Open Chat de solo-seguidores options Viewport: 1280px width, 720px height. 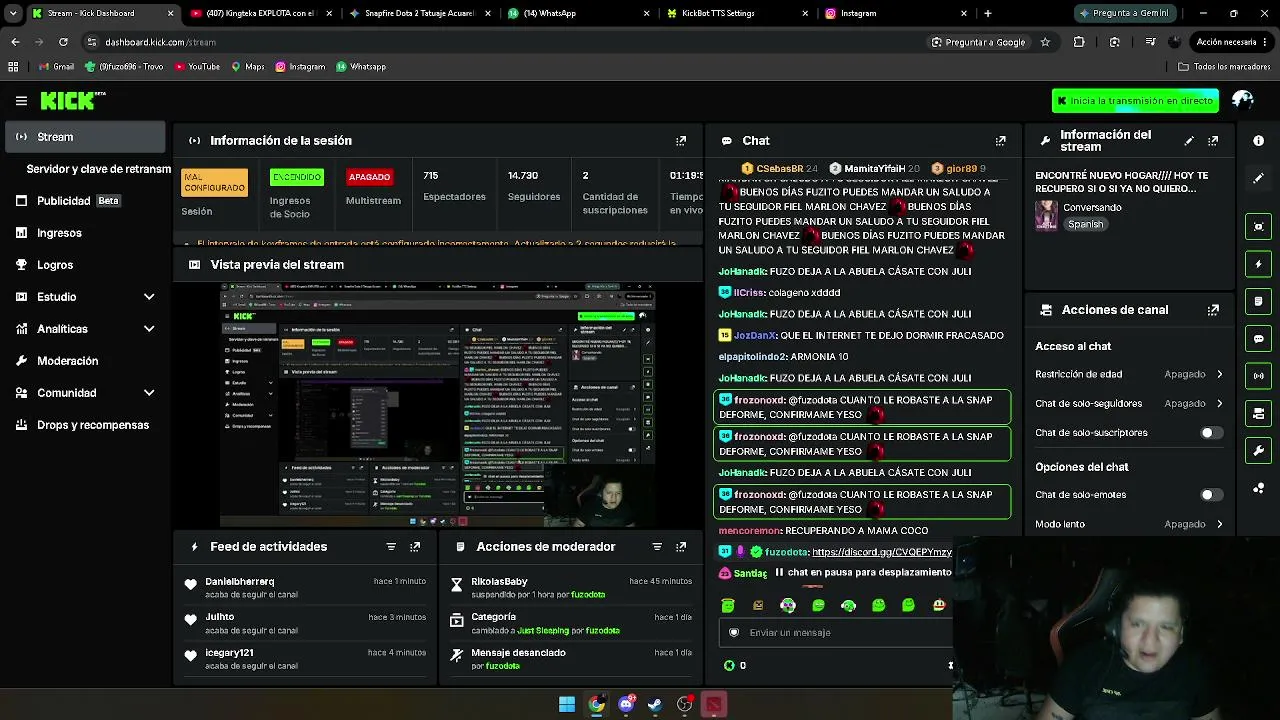(x=1130, y=404)
